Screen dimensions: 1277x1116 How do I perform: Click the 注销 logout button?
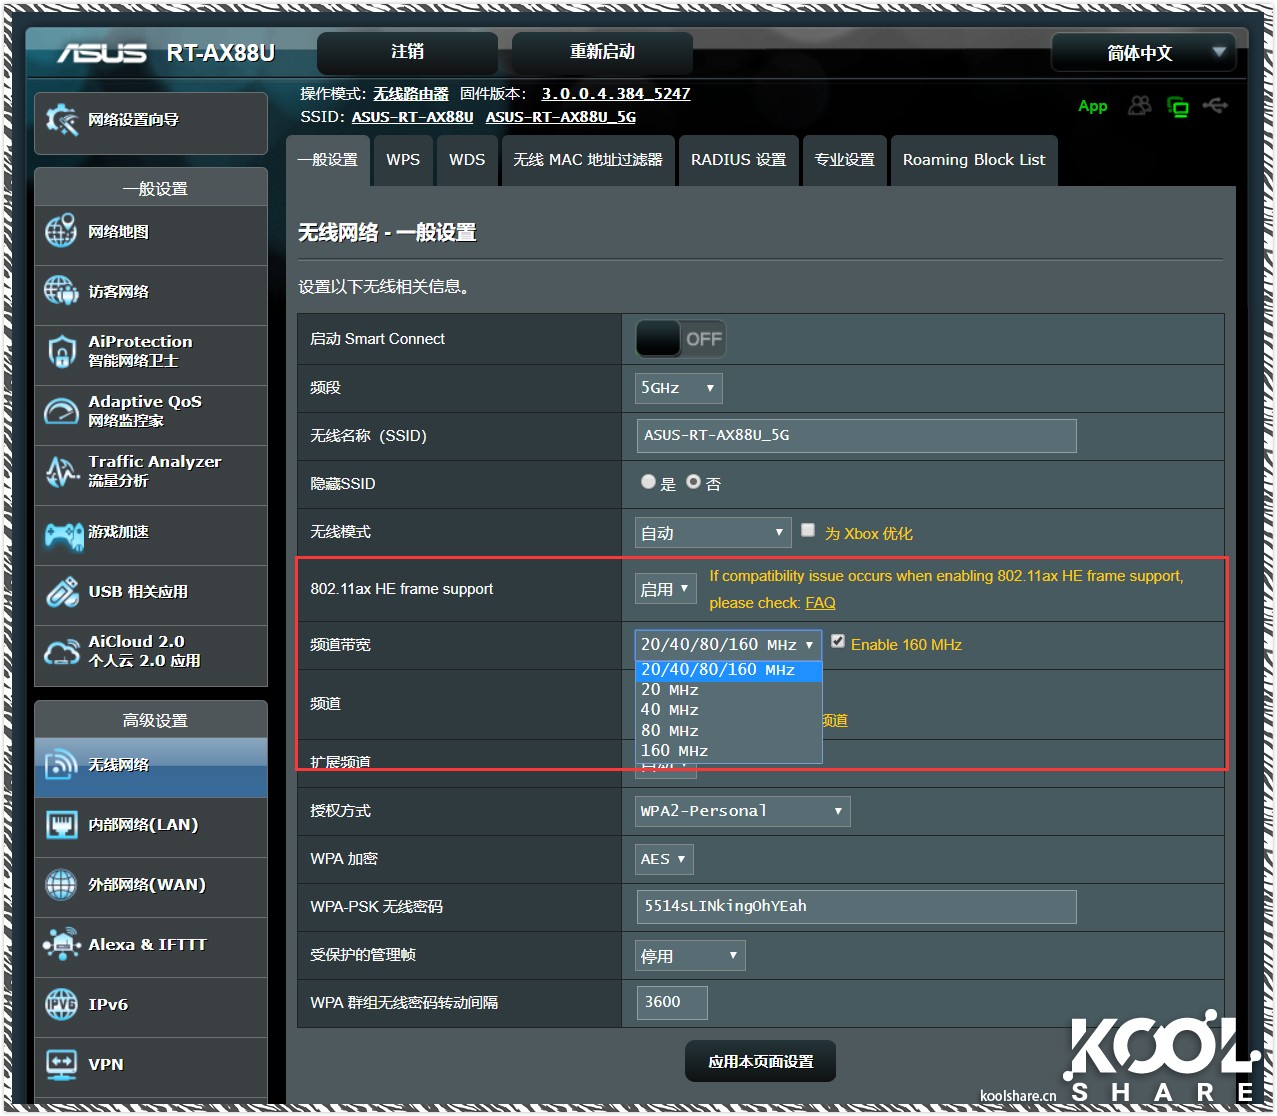(407, 52)
